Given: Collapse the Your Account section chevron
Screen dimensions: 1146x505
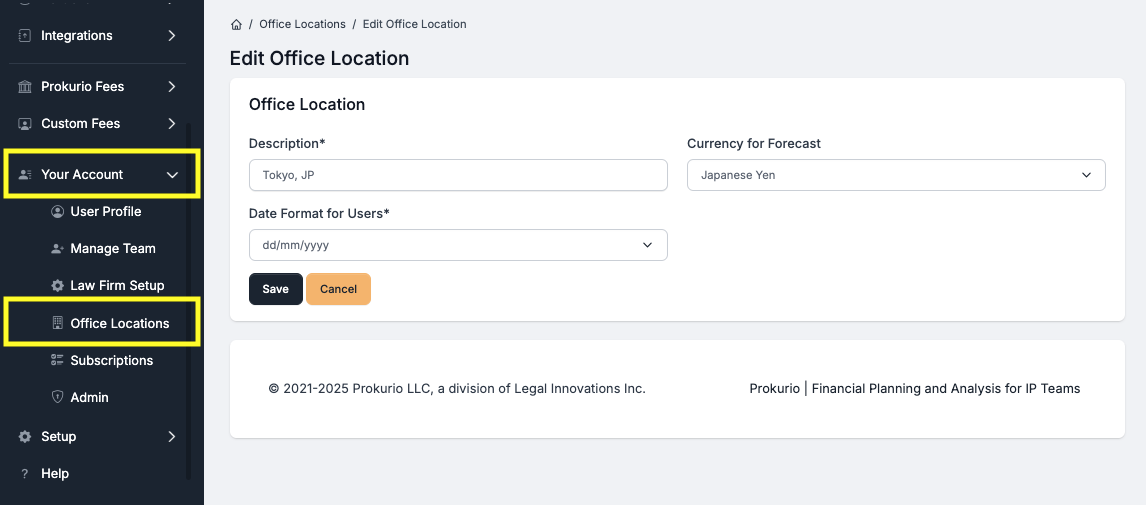Looking at the screenshot, I should (172, 175).
